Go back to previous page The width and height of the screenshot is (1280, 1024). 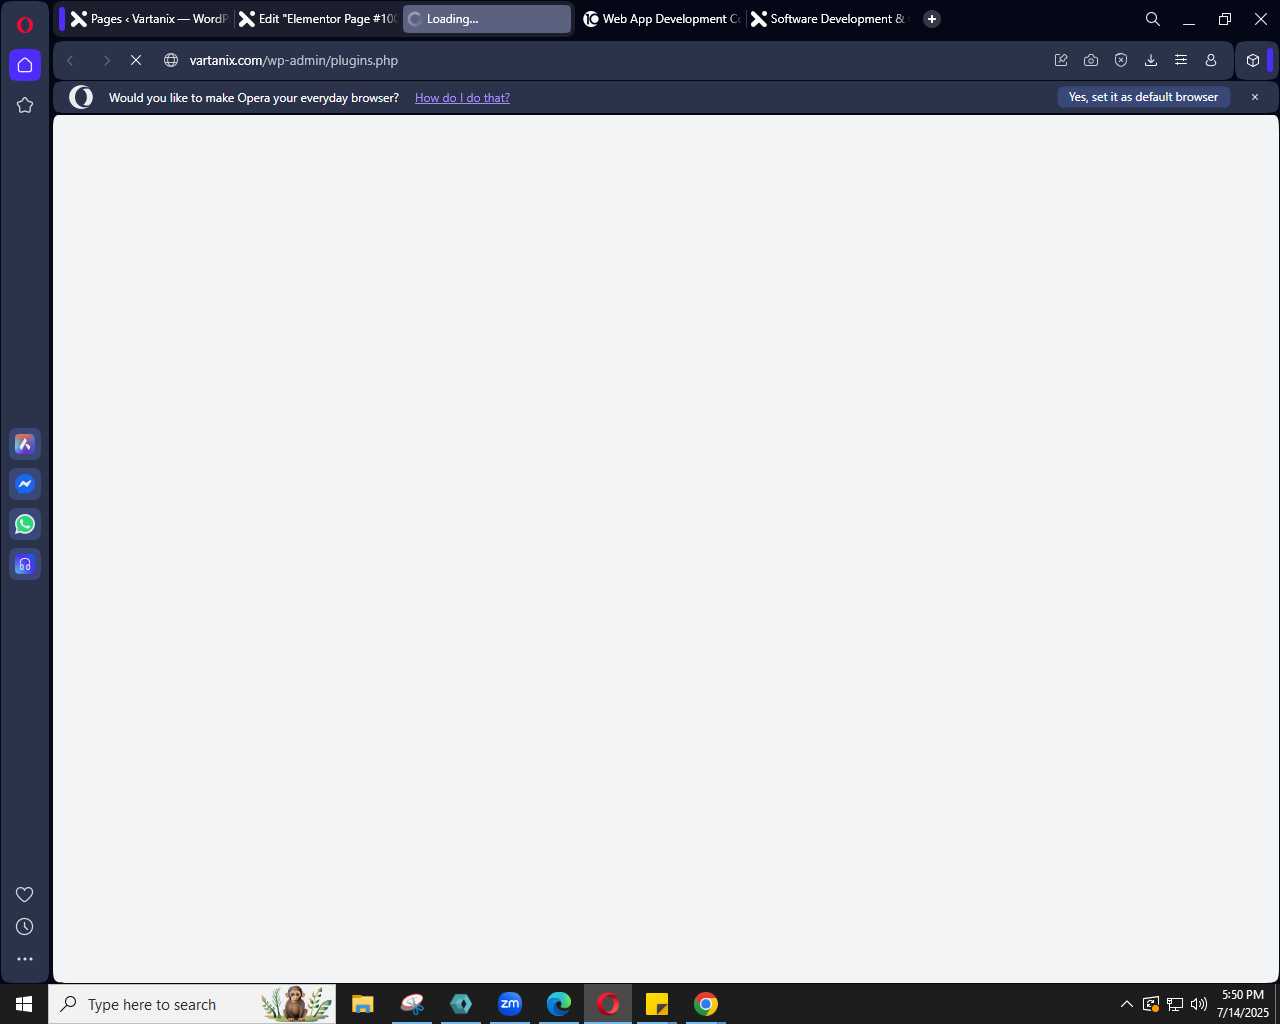70,60
